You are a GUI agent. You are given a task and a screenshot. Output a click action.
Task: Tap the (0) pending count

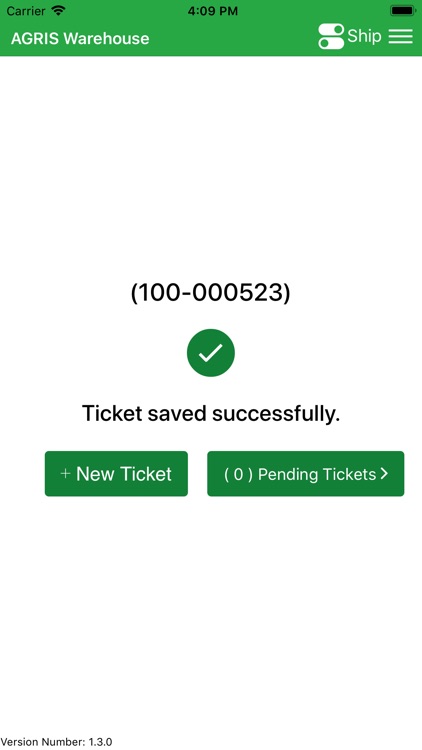click(238, 474)
